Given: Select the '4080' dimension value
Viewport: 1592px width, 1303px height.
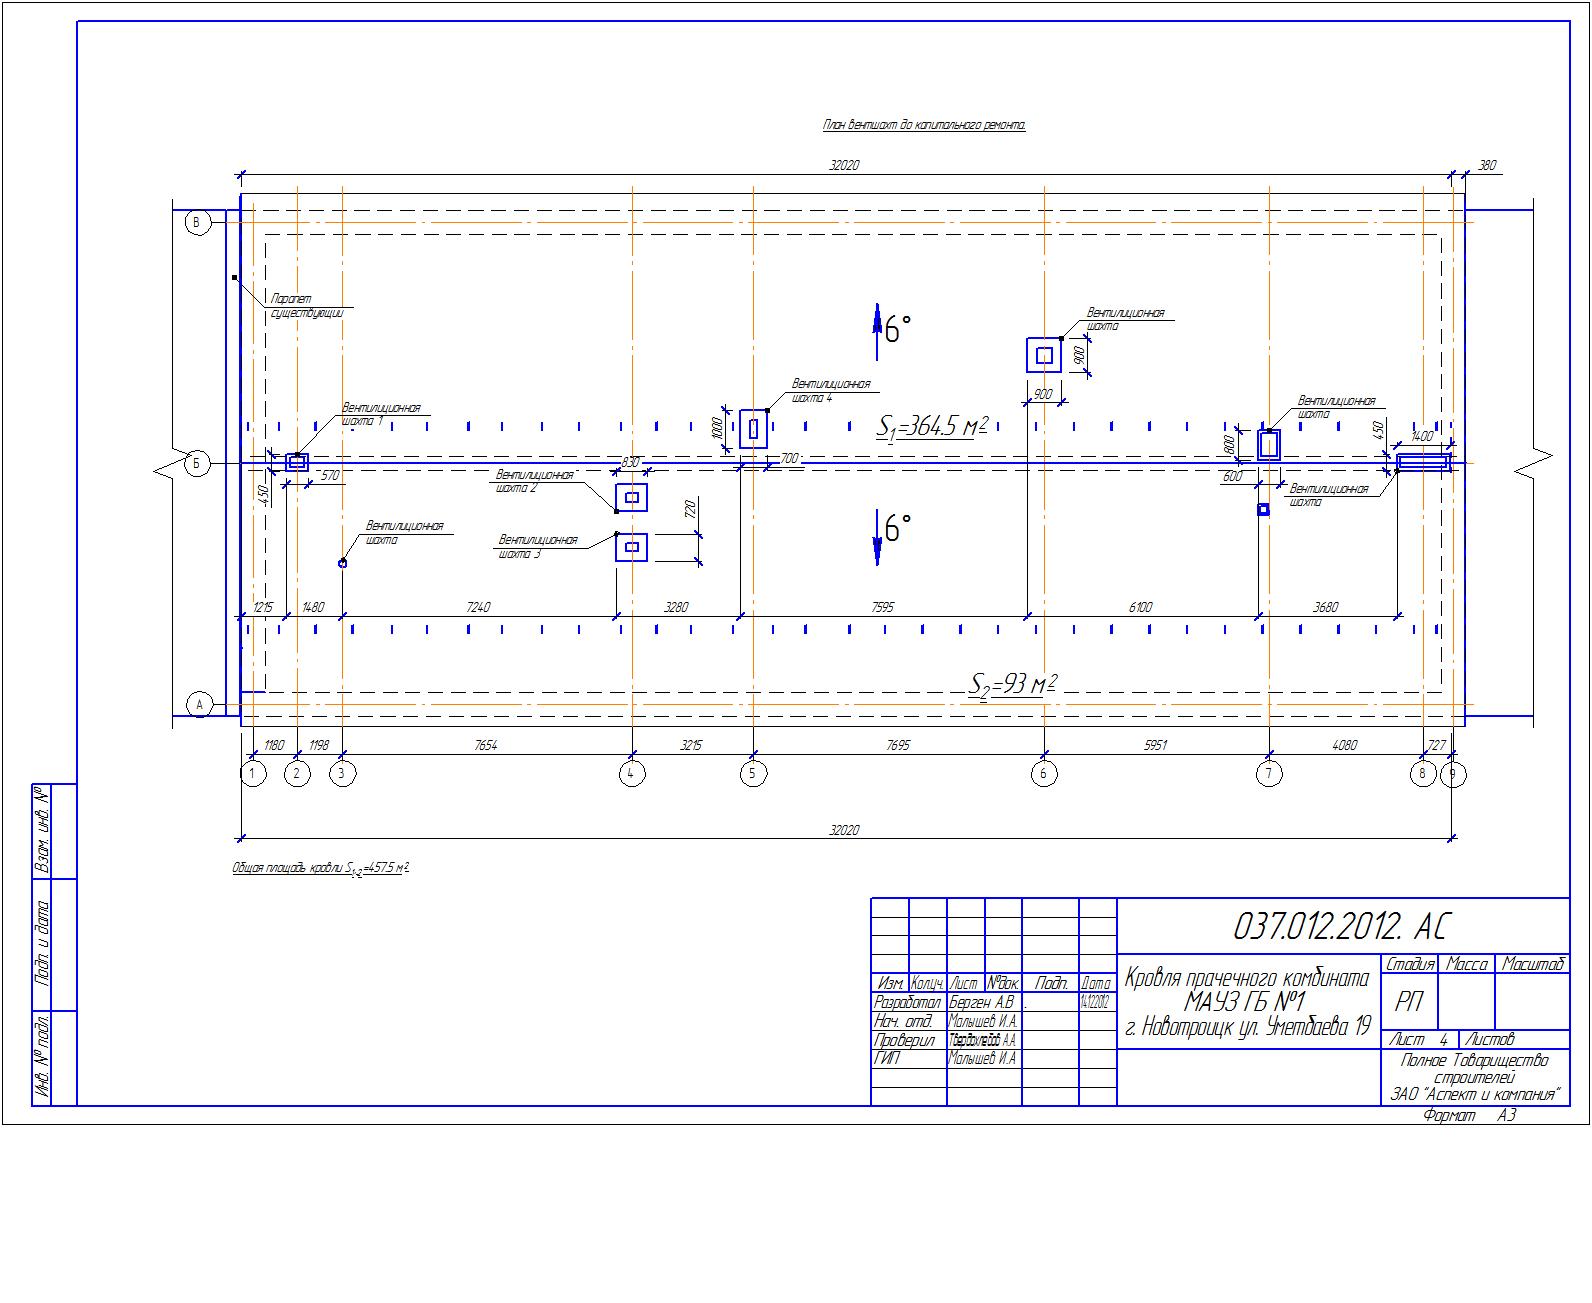Looking at the screenshot, I should pos(1345,745).
